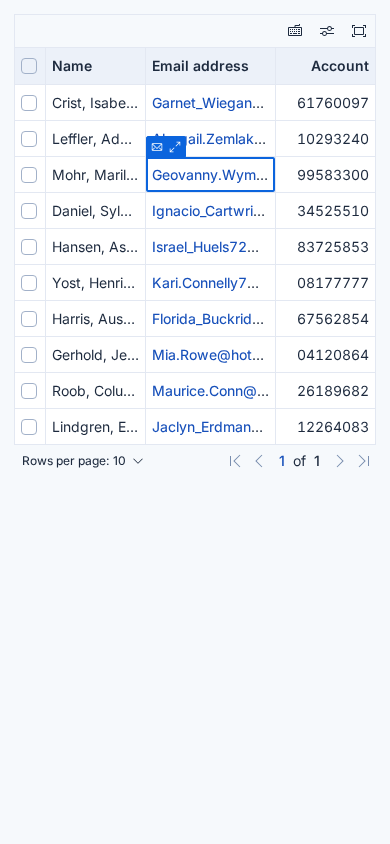
Task: Open the Rows per page dropdown
Action: (x=83, y=461)
